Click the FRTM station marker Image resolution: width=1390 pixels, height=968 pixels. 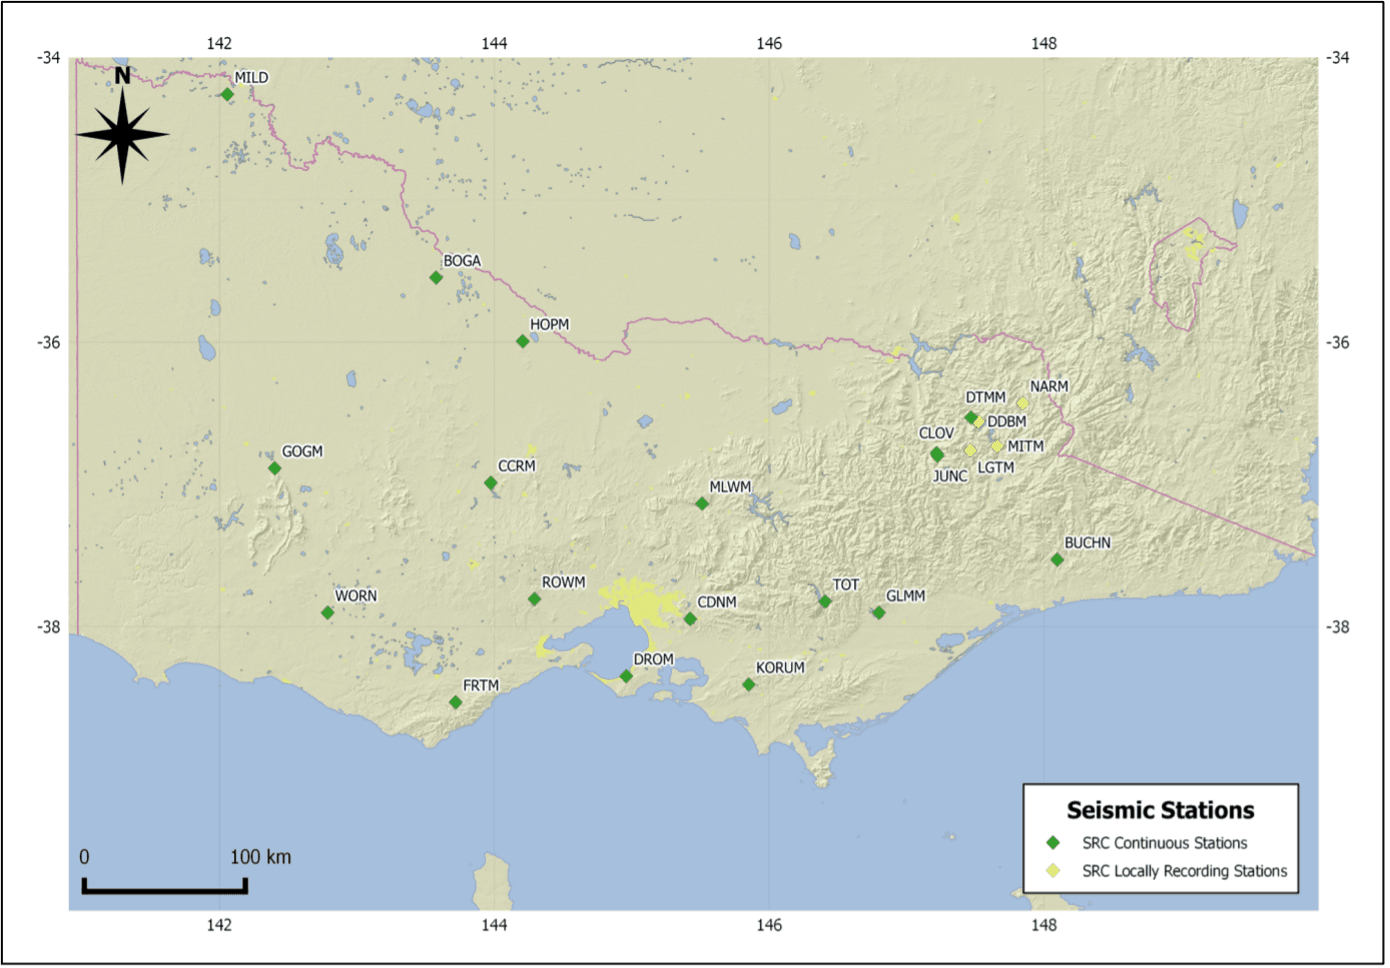click(456, 702)
